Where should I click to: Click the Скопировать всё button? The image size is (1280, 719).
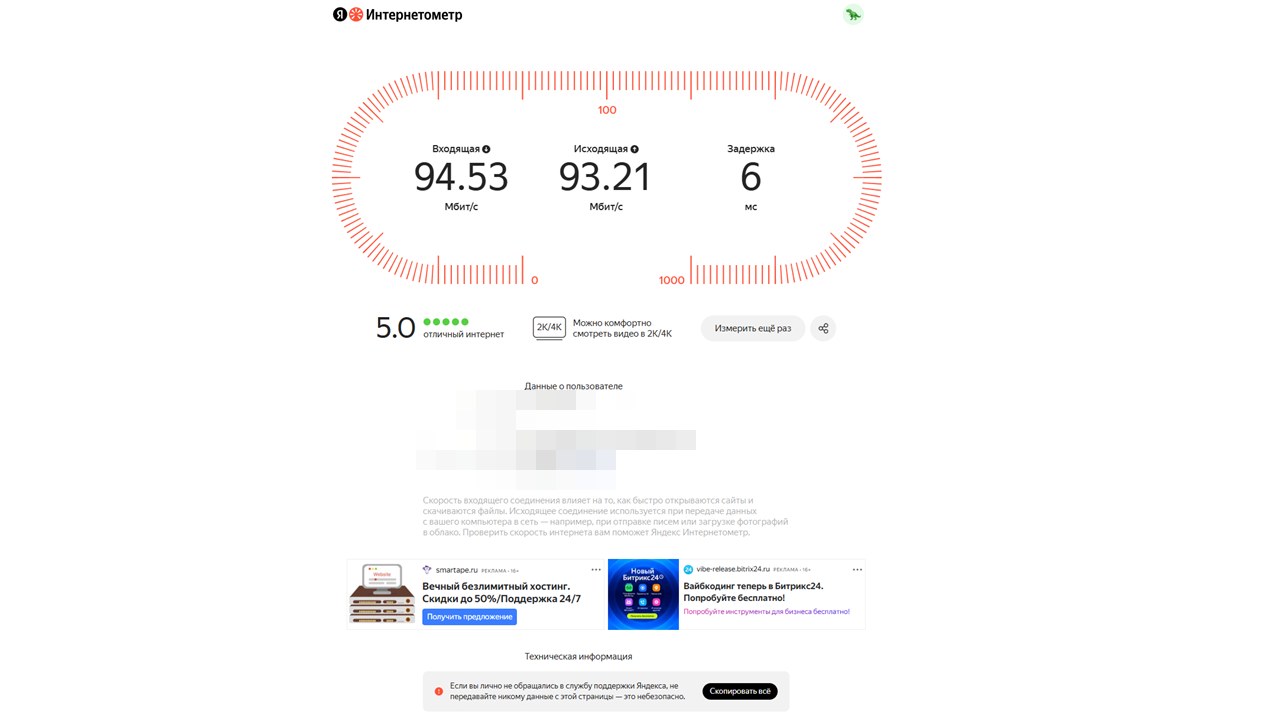click(740, 691)
